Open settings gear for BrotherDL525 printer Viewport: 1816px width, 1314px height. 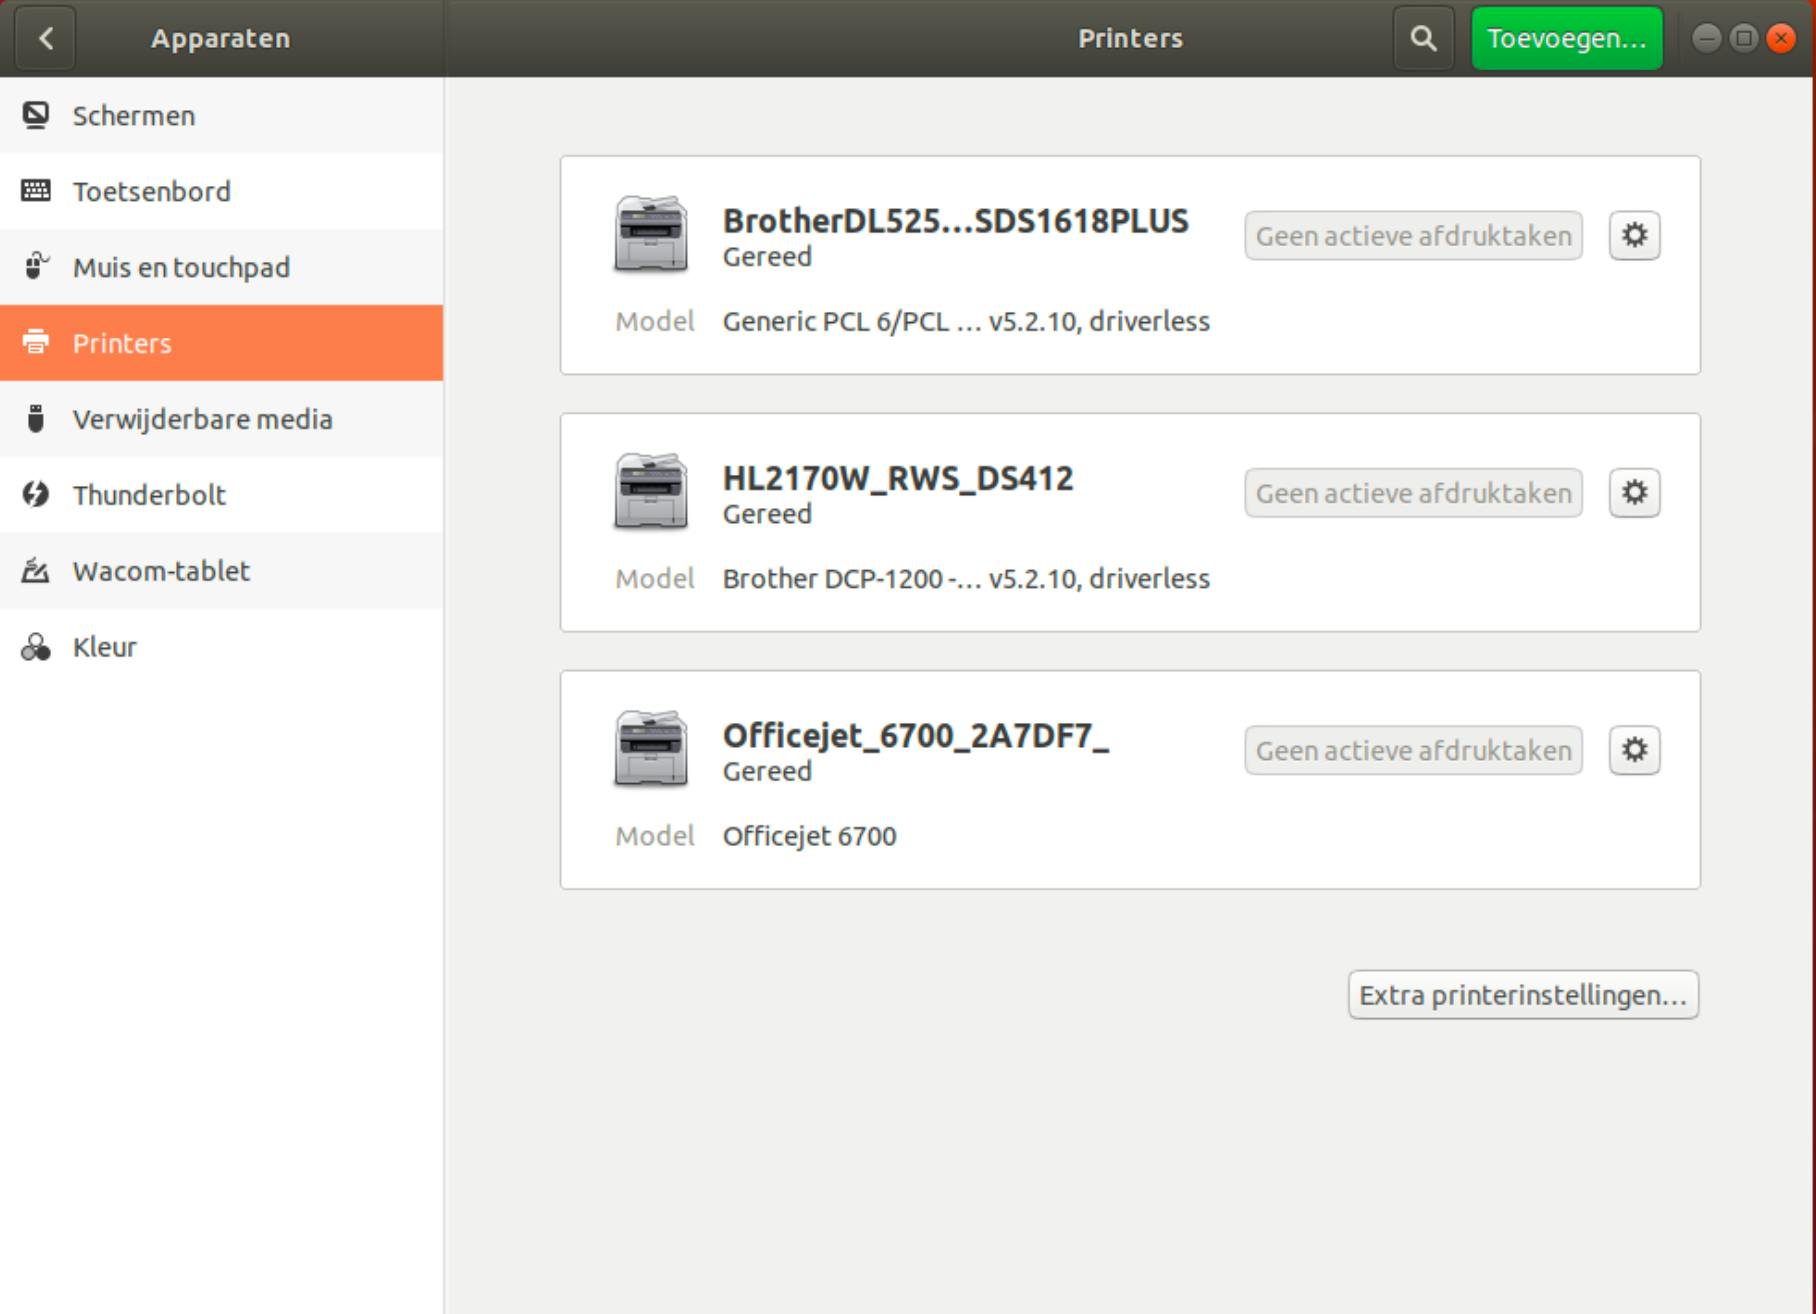[1634, 236]
